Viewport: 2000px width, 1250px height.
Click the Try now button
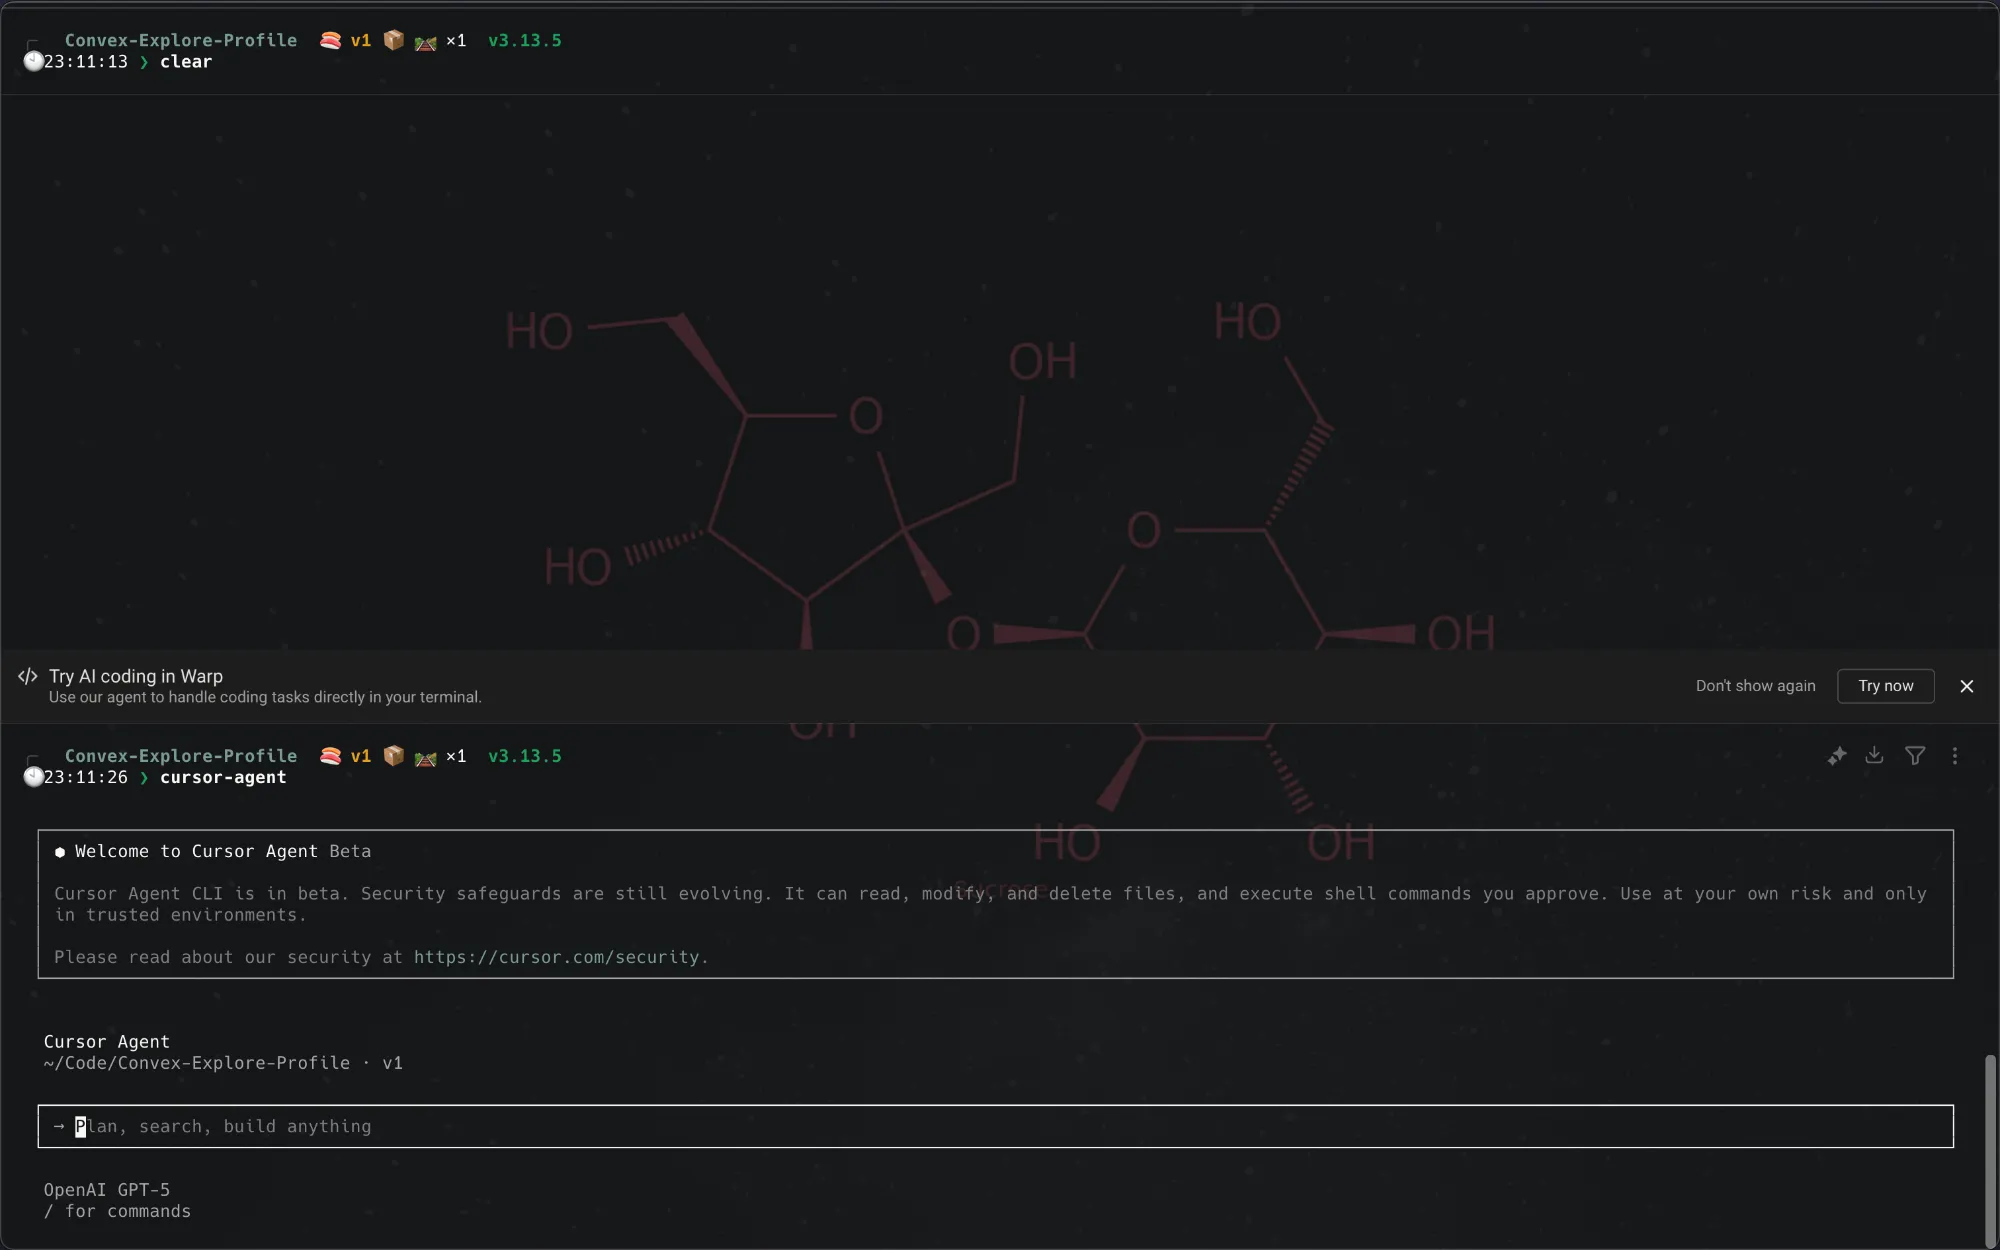coord(1886,686)
